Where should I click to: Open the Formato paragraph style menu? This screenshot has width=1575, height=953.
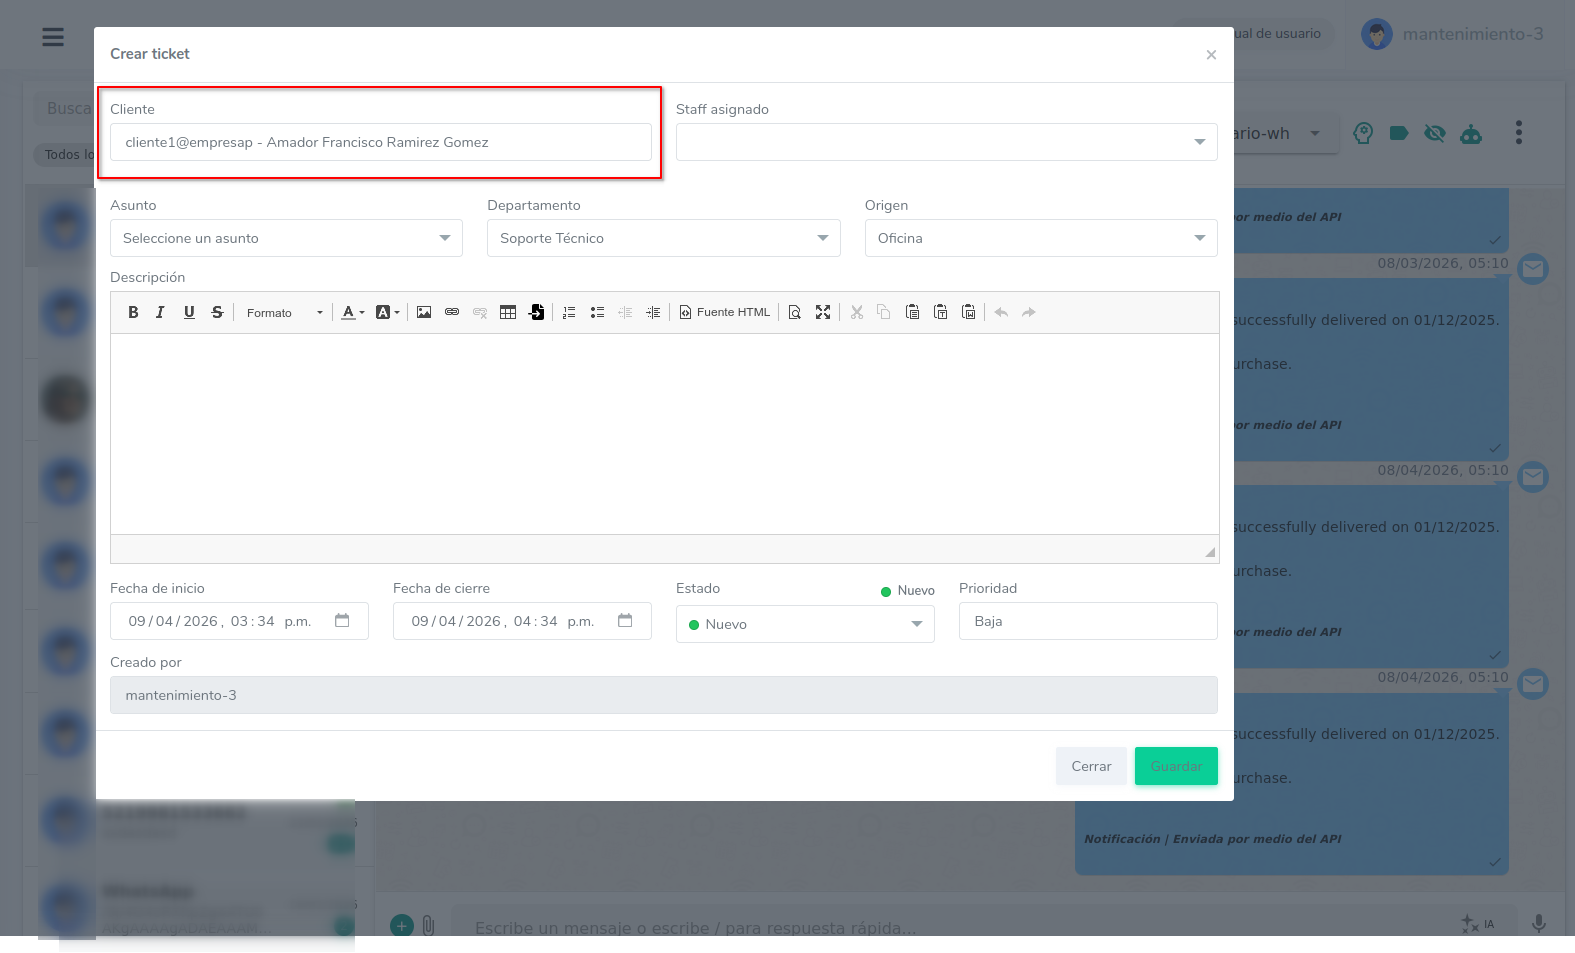click(x=284, y=313)
